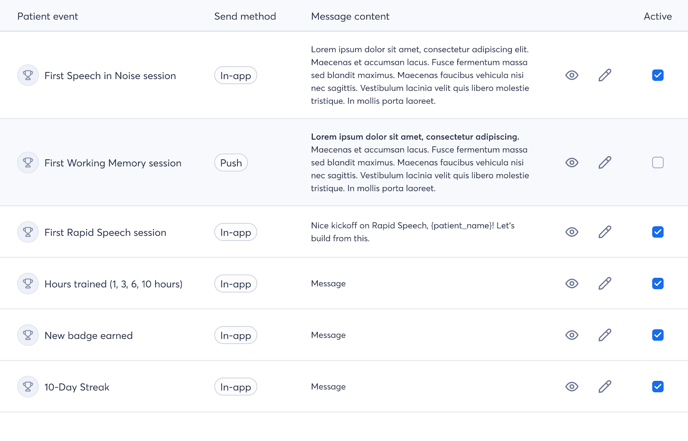
Task: Edit the First Speech in Noise message
Action: click(x=605, y=75)
